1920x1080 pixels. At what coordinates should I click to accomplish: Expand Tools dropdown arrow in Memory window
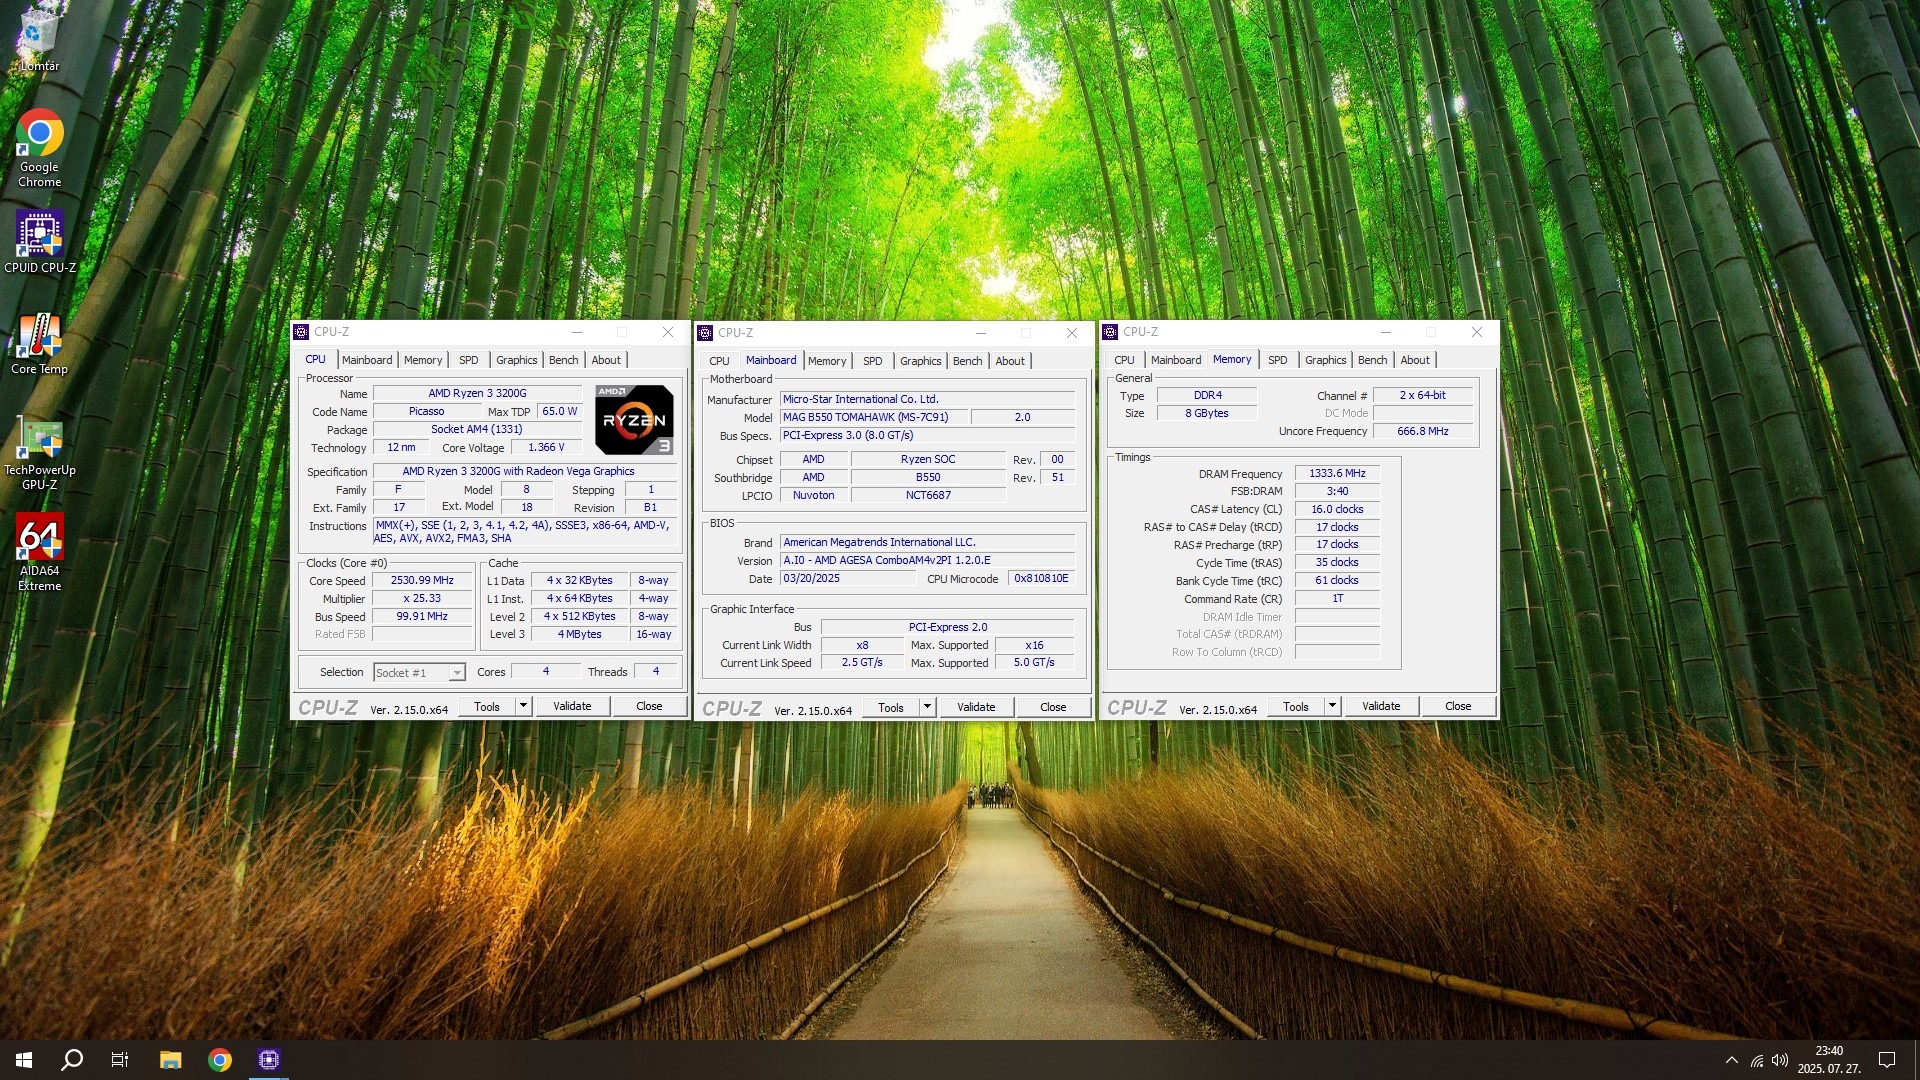point(1332,706)
